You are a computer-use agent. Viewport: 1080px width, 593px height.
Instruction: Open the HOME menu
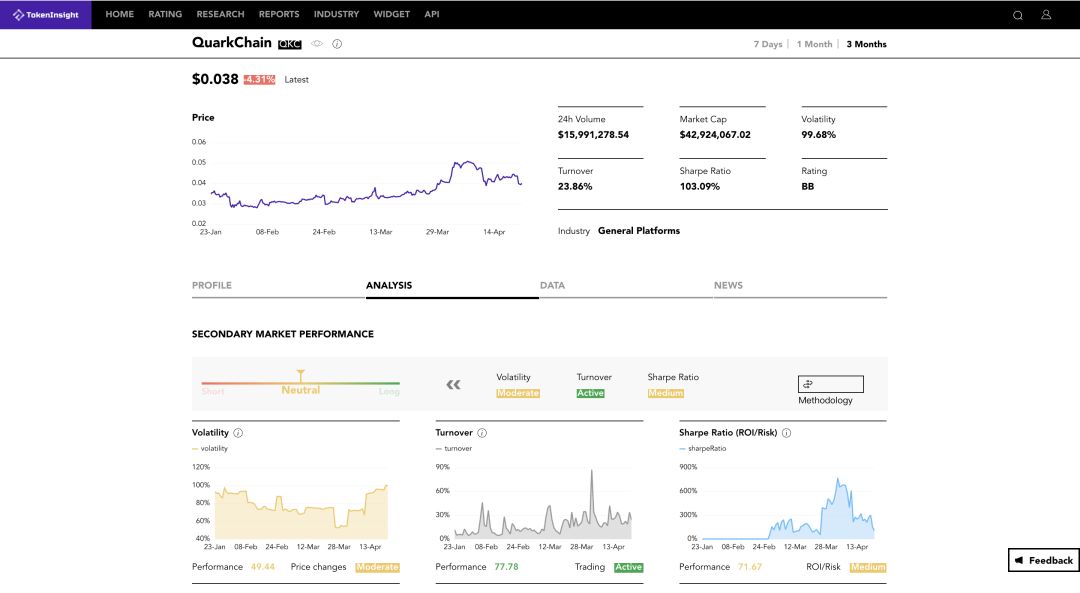click(120, 14)
